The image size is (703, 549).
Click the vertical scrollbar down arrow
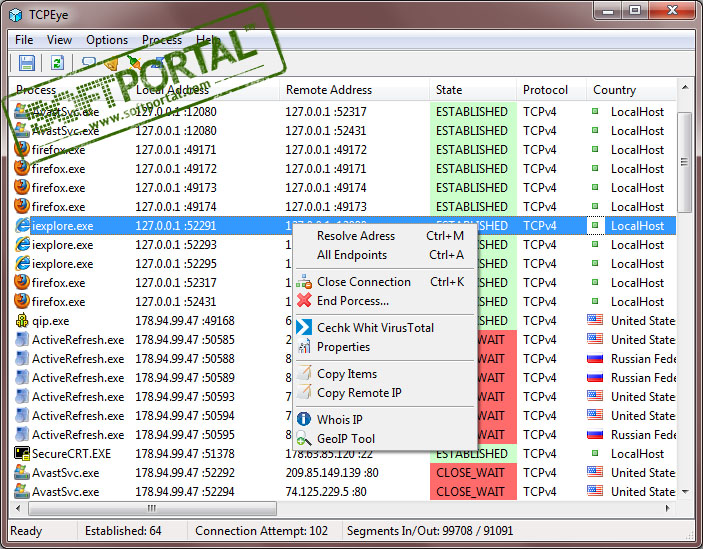[685, 492]
